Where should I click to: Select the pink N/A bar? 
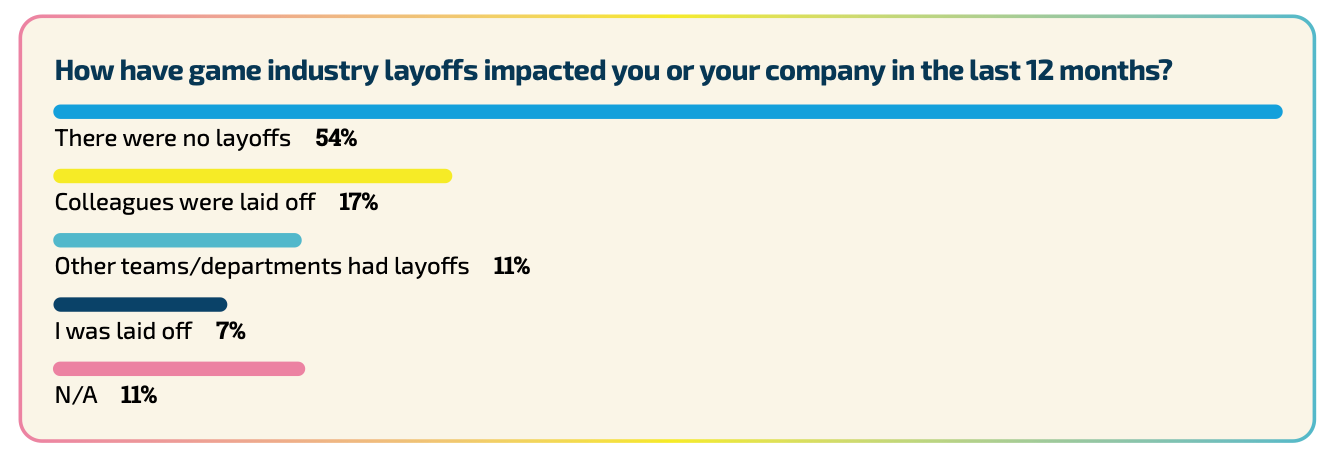pyautogui.click(x=178, y=369)
